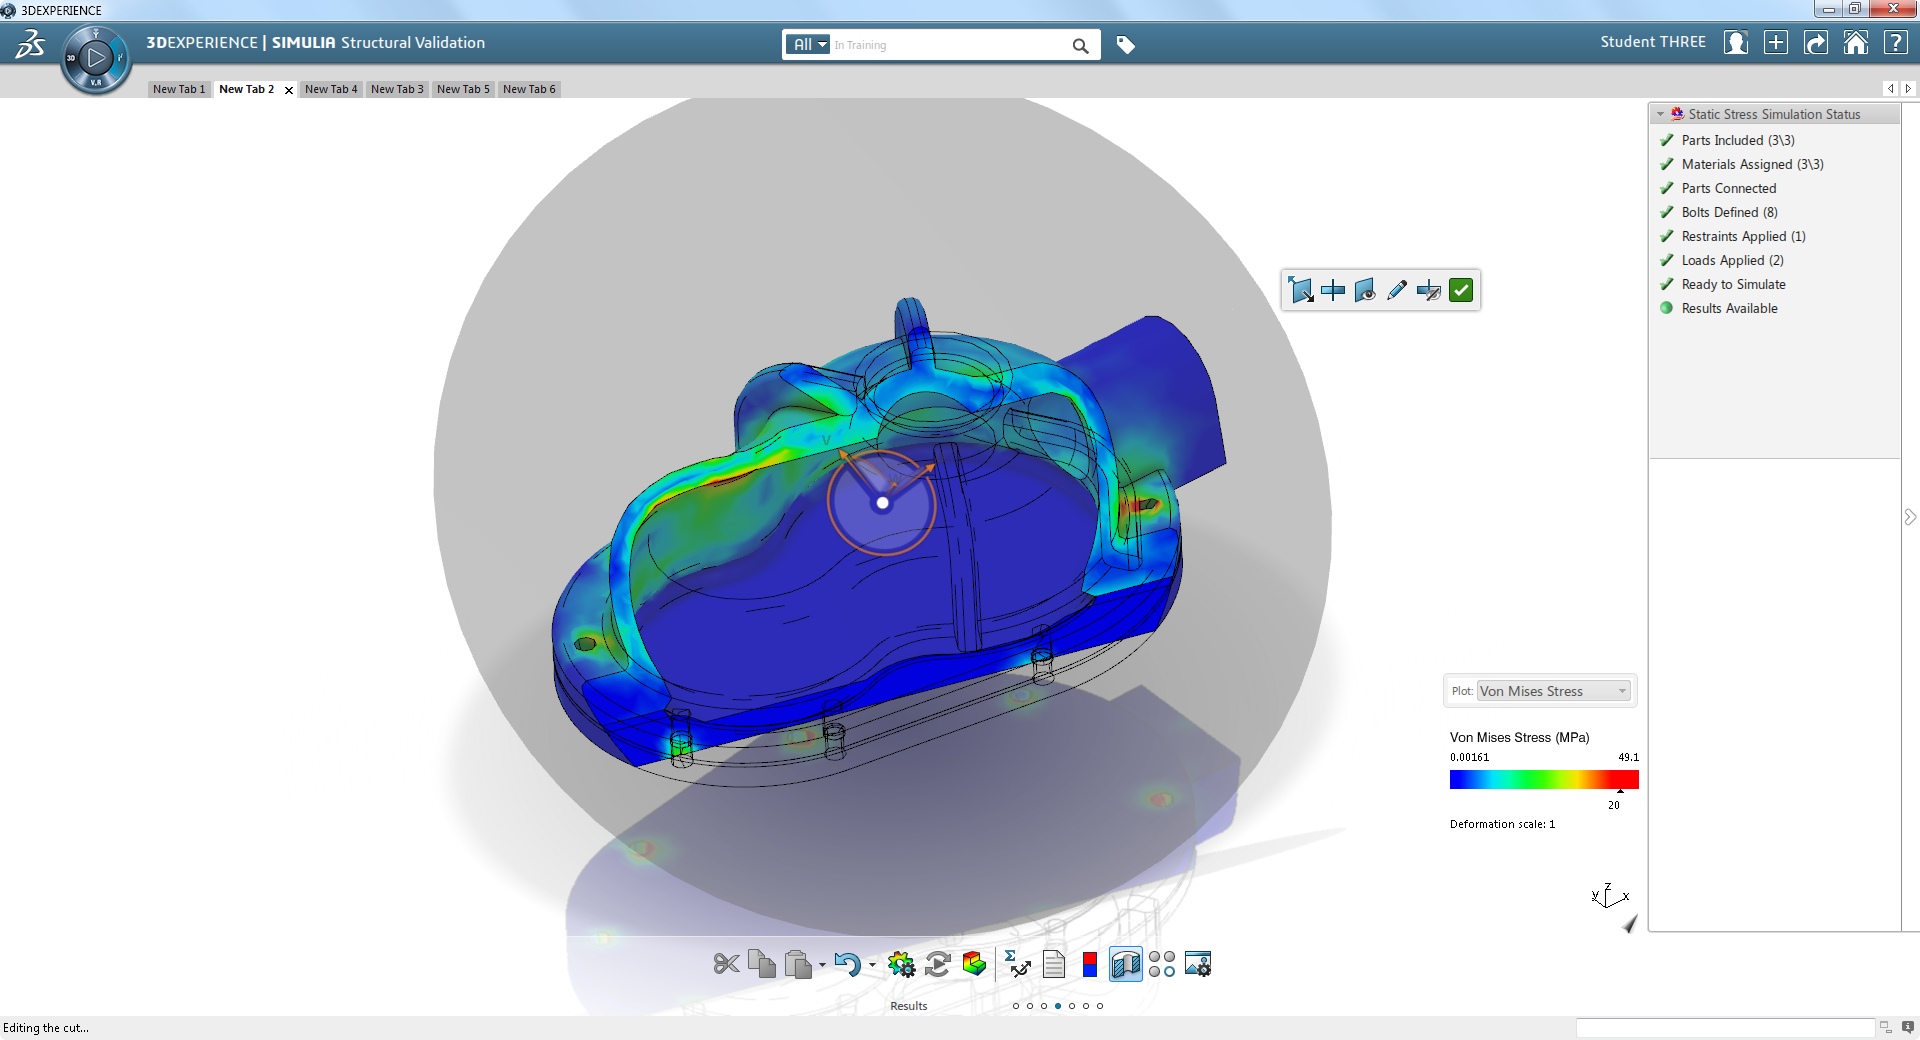This screenshot has width=1920, height=1040.
Task: Toggle the cut plane visibility eye icon
Action: [x=1365, y=290]
